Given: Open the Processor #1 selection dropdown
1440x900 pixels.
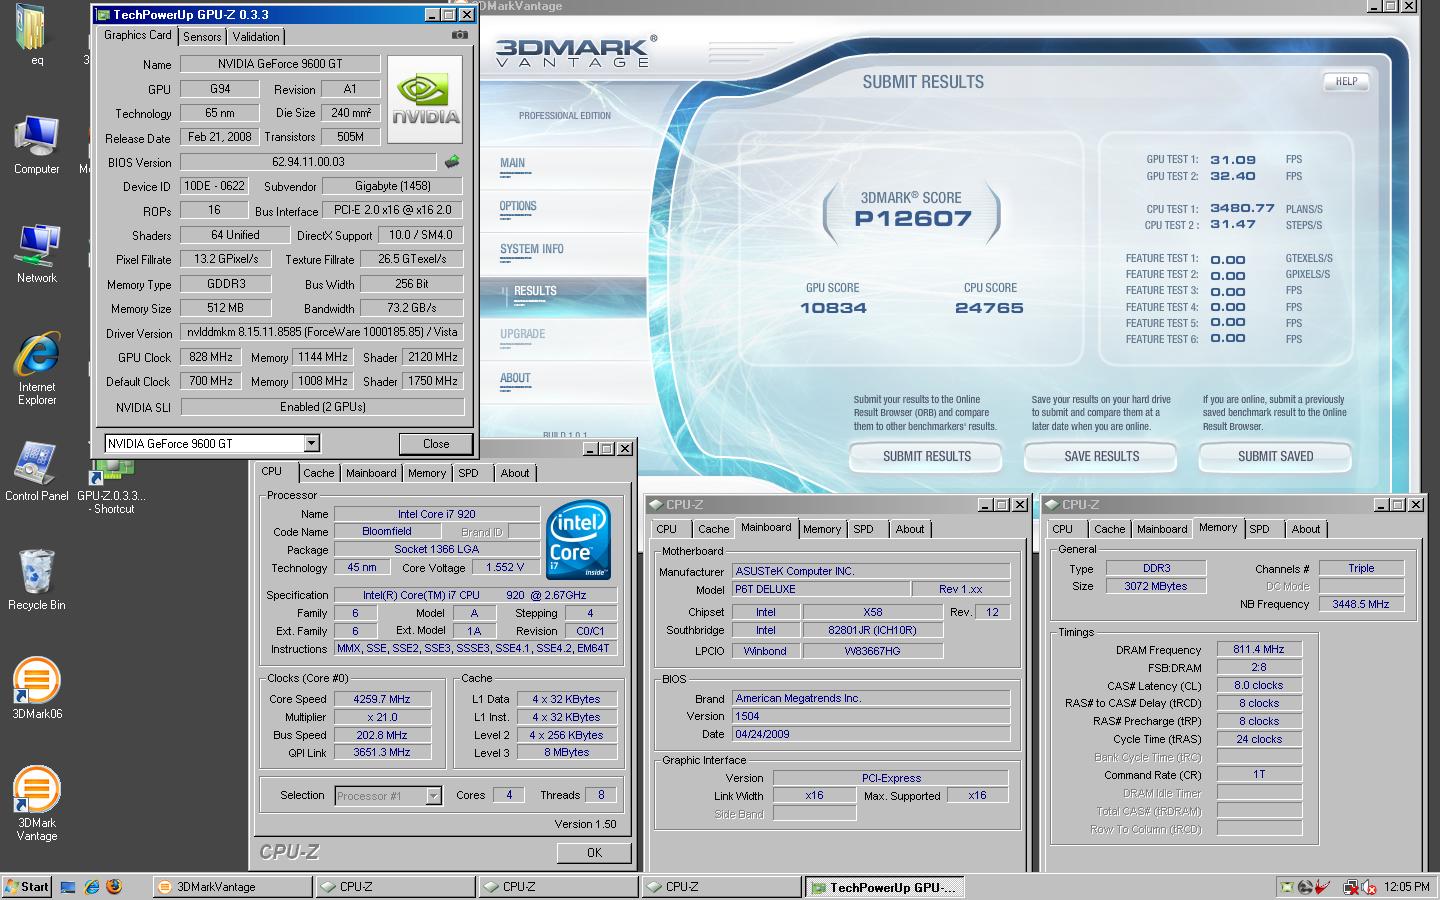Looking at the screenshot, I should pyautogui.click(x=433, y=796).
